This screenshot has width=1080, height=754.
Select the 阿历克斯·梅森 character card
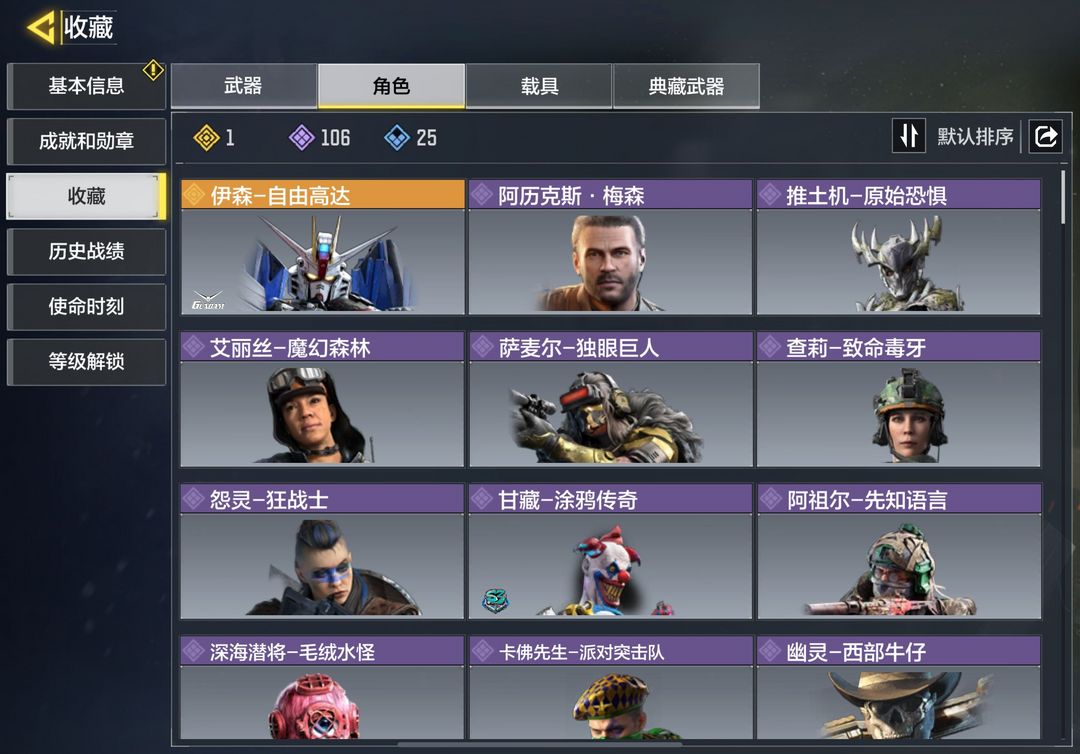(610, 247)
